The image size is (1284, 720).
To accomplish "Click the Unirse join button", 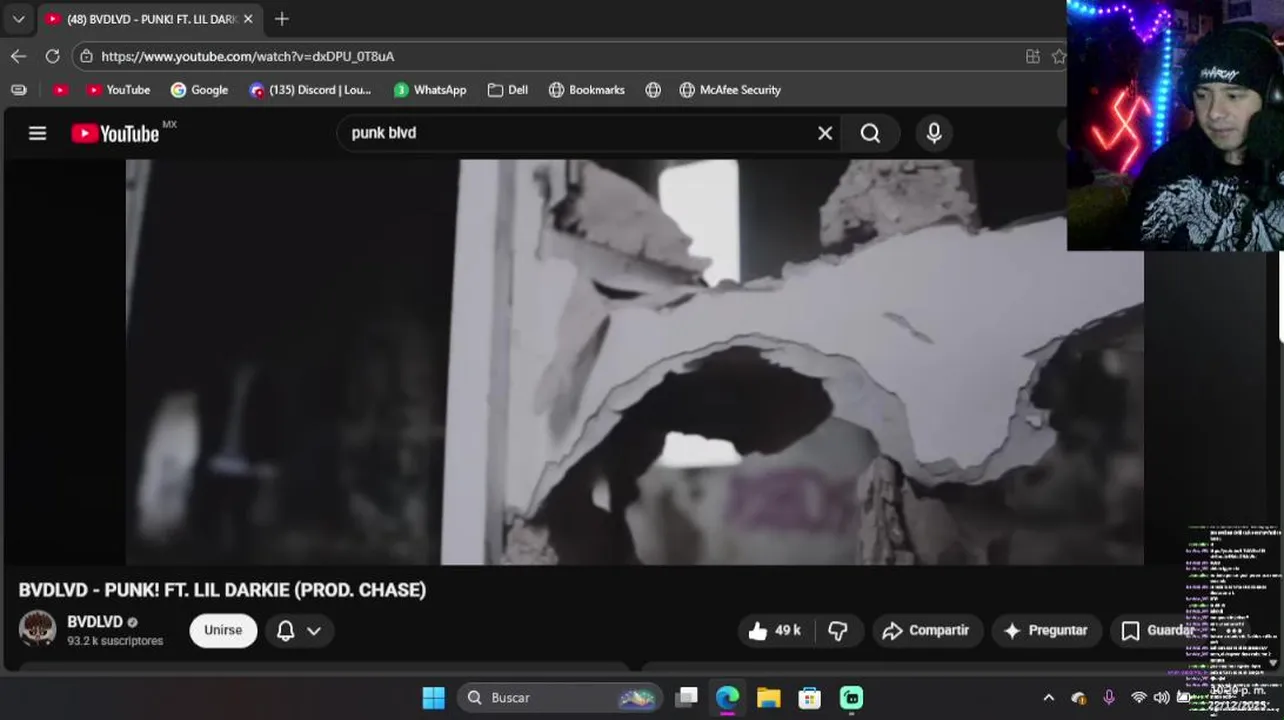I will pyautogui.click(x=223, y=631).
